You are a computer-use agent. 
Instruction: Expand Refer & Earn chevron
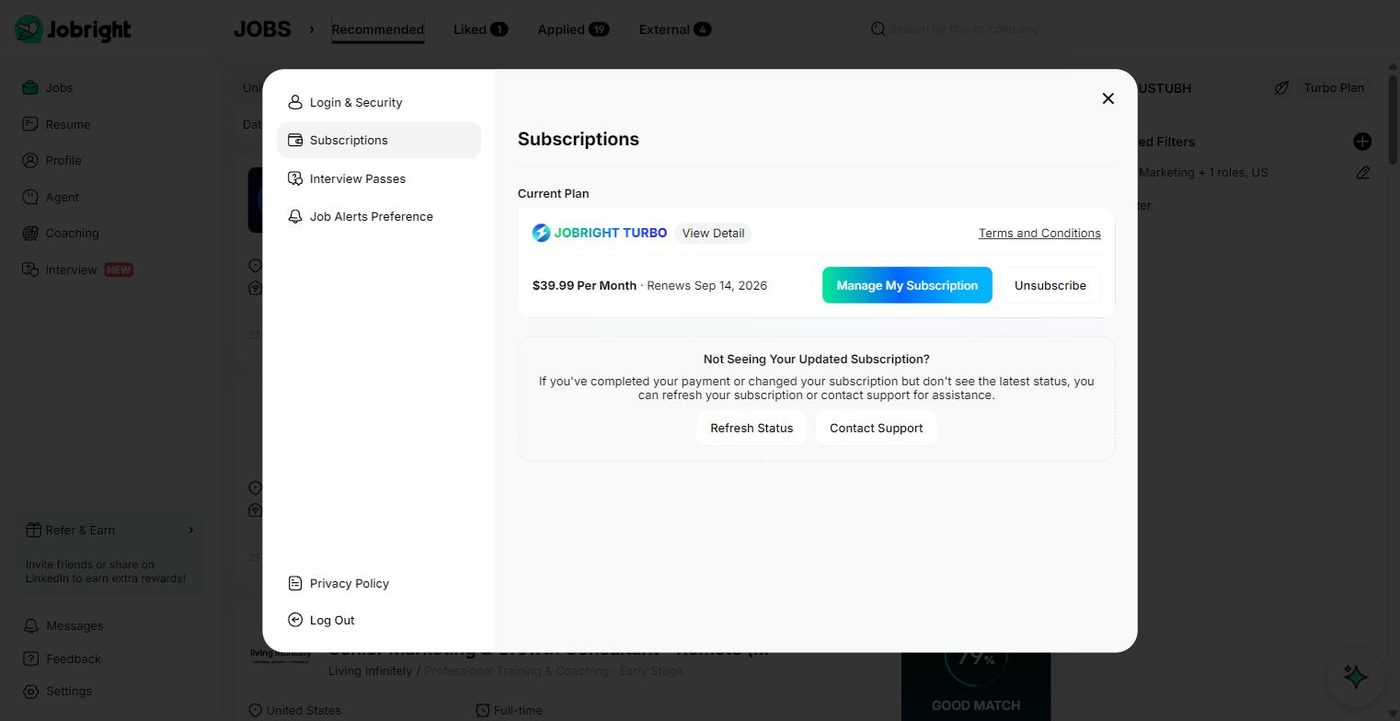click(x=190, y=530)
